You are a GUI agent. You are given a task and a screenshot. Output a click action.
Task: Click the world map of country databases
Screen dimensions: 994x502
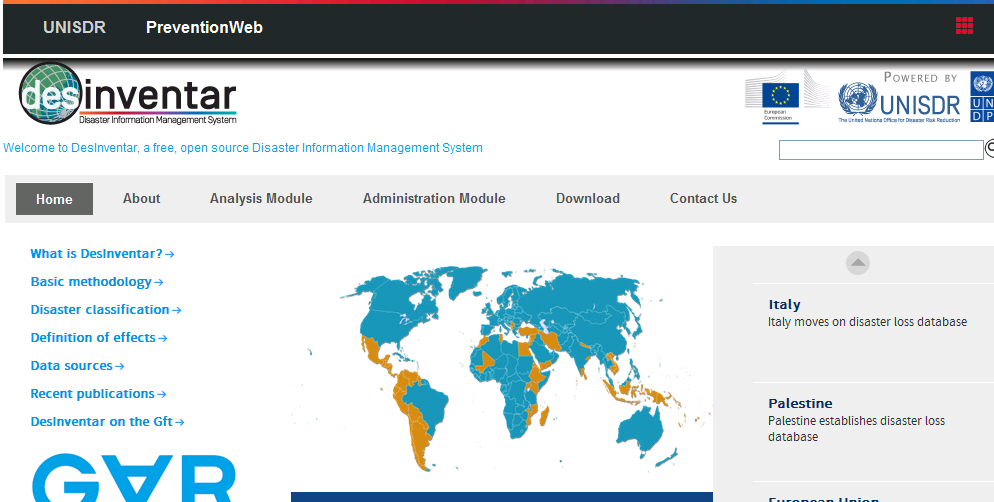click(504, 368)
